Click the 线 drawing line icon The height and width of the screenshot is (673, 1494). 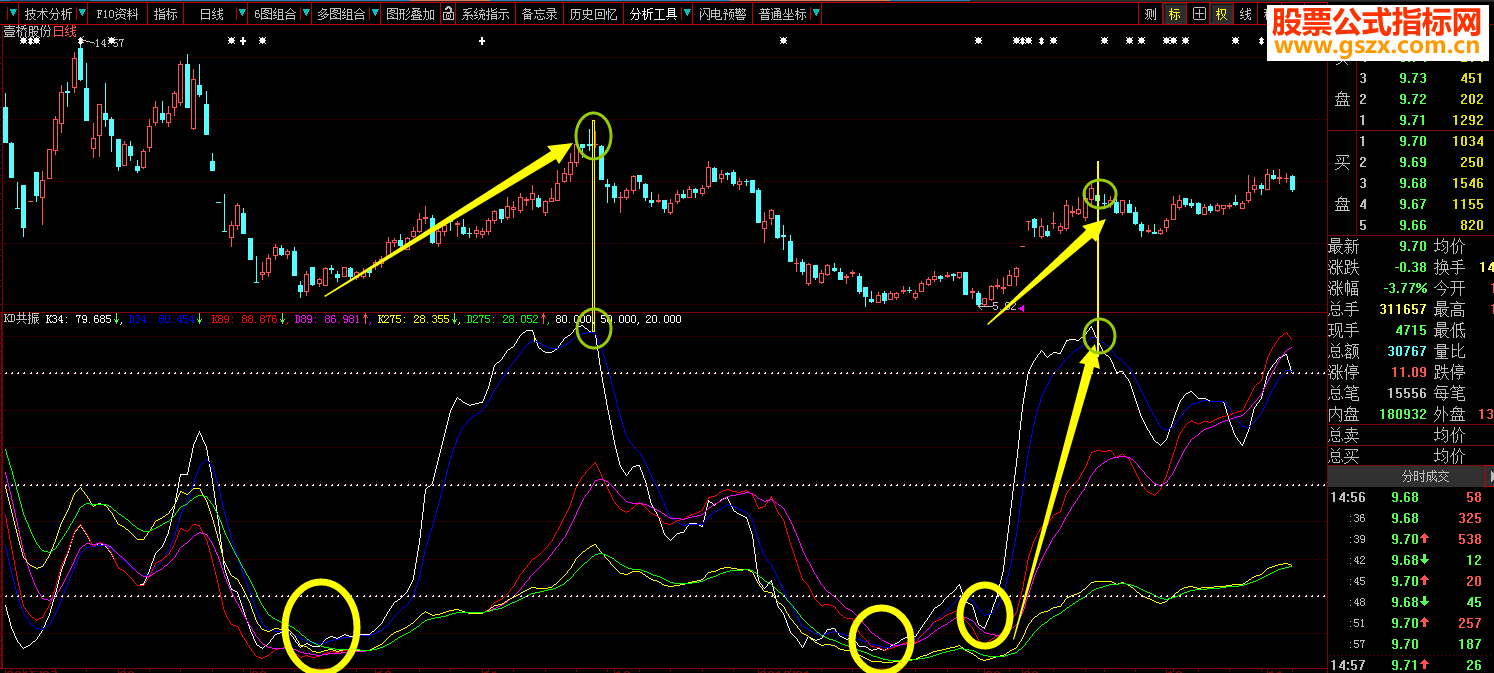pos(1245,14)
